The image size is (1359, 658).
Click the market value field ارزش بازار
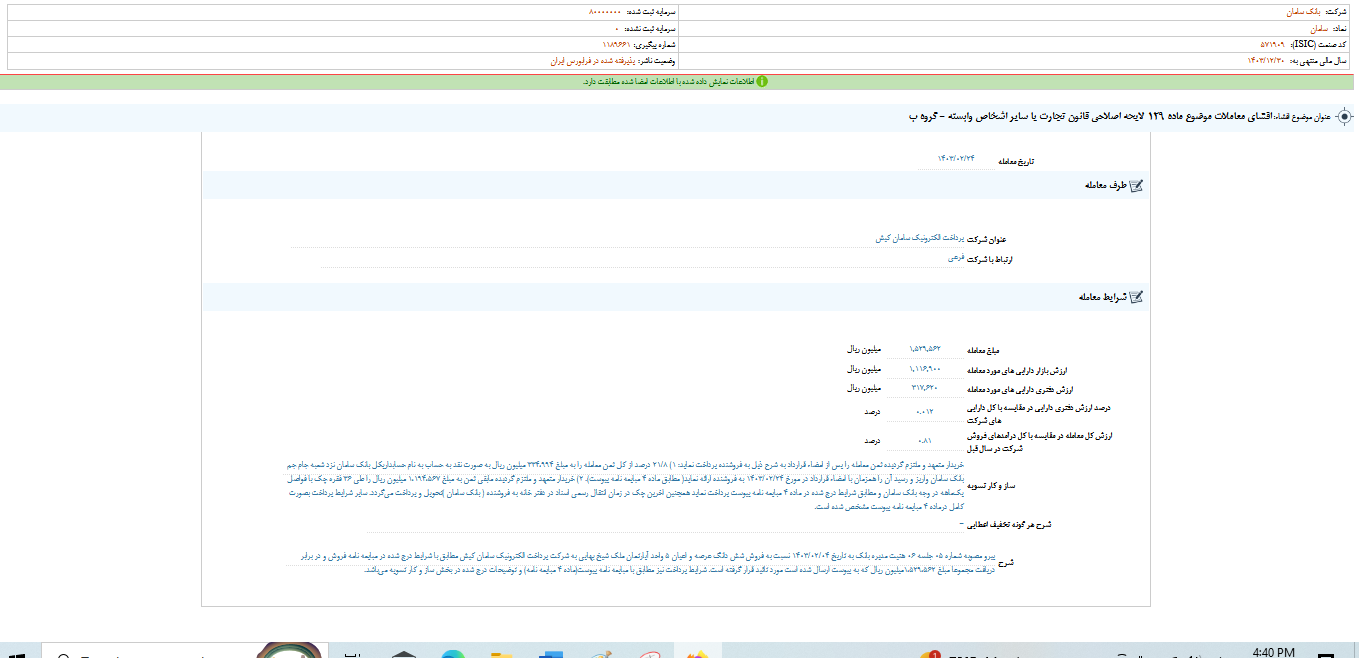coord(925,369)
